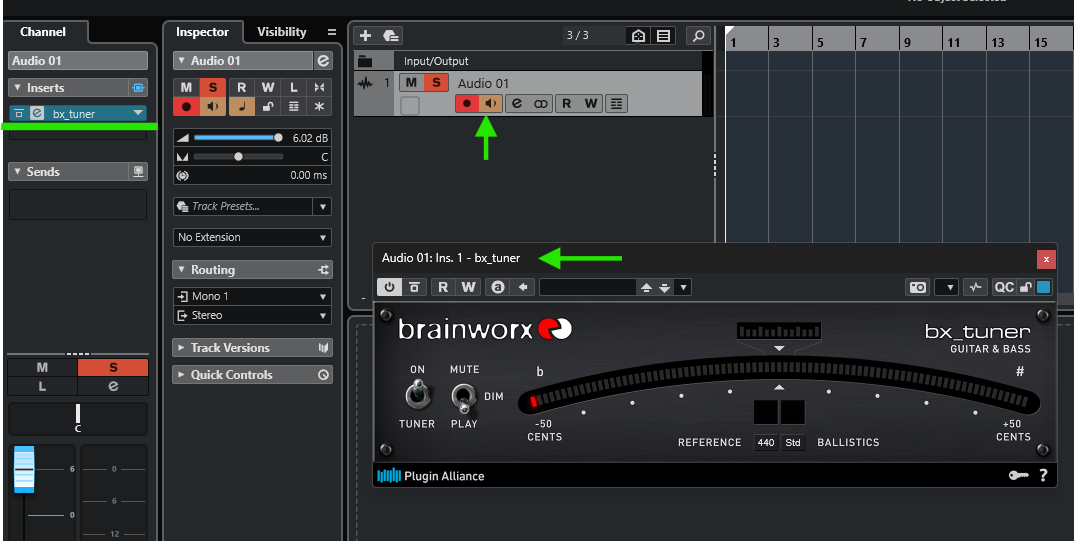1074x541 pixels.
Task: Open No Extension dropdown
Action: tap(252, 237)
